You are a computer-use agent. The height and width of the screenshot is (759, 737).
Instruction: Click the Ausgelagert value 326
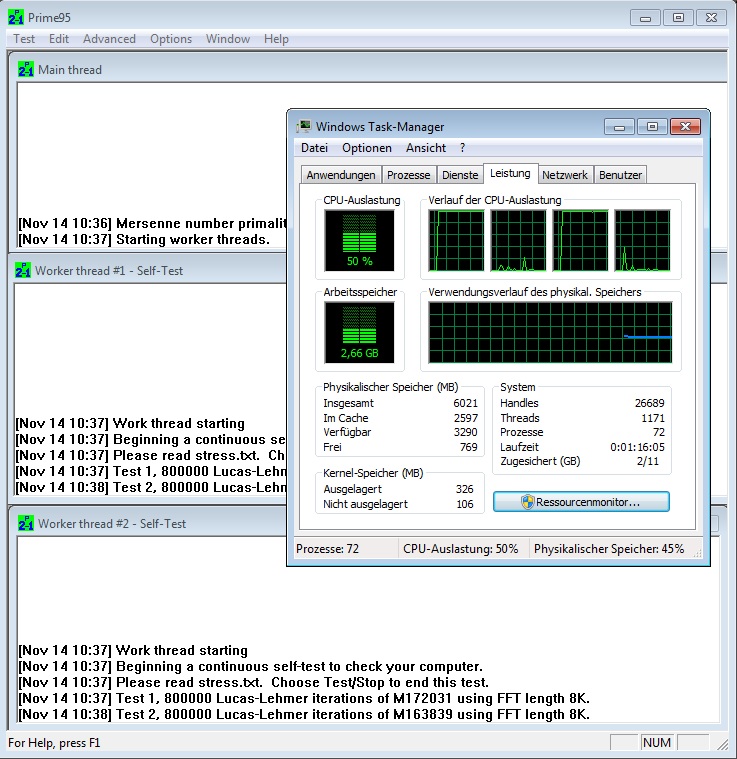[x=465, y=489]
